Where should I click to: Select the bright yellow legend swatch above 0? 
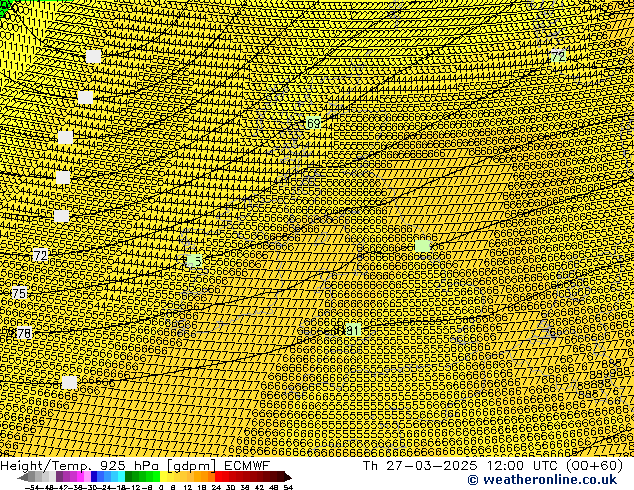tap(163, 477)
